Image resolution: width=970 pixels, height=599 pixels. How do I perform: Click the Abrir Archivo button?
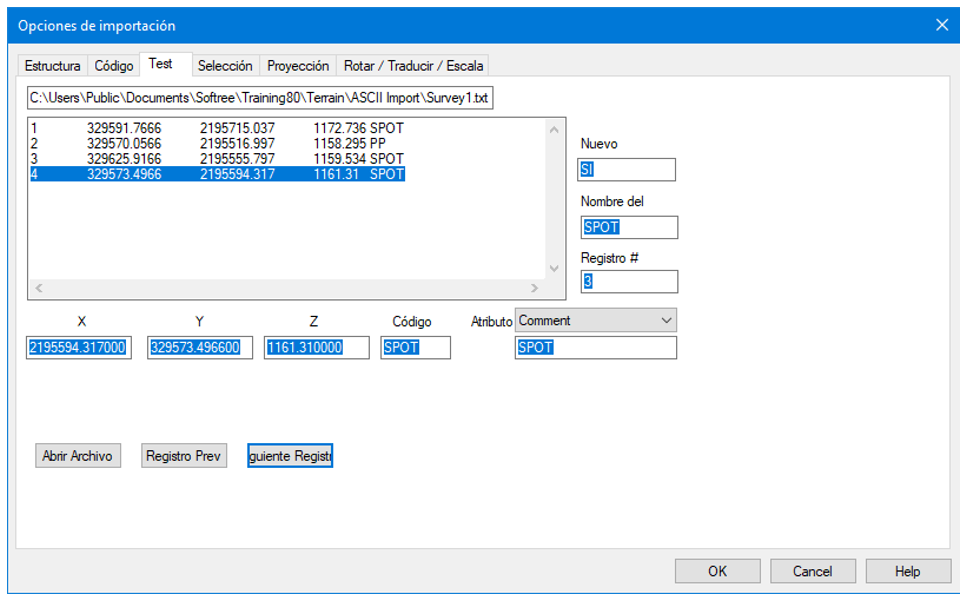point(78,456)
